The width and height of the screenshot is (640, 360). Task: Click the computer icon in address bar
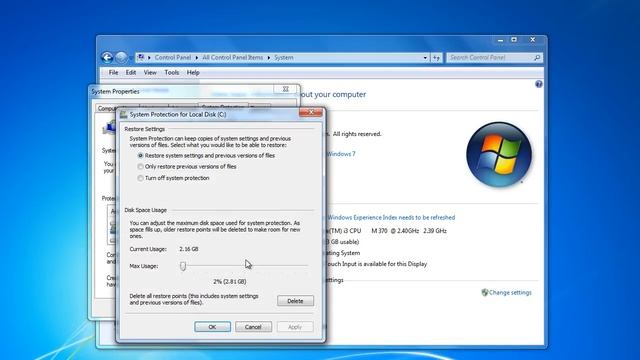point(141,58)
